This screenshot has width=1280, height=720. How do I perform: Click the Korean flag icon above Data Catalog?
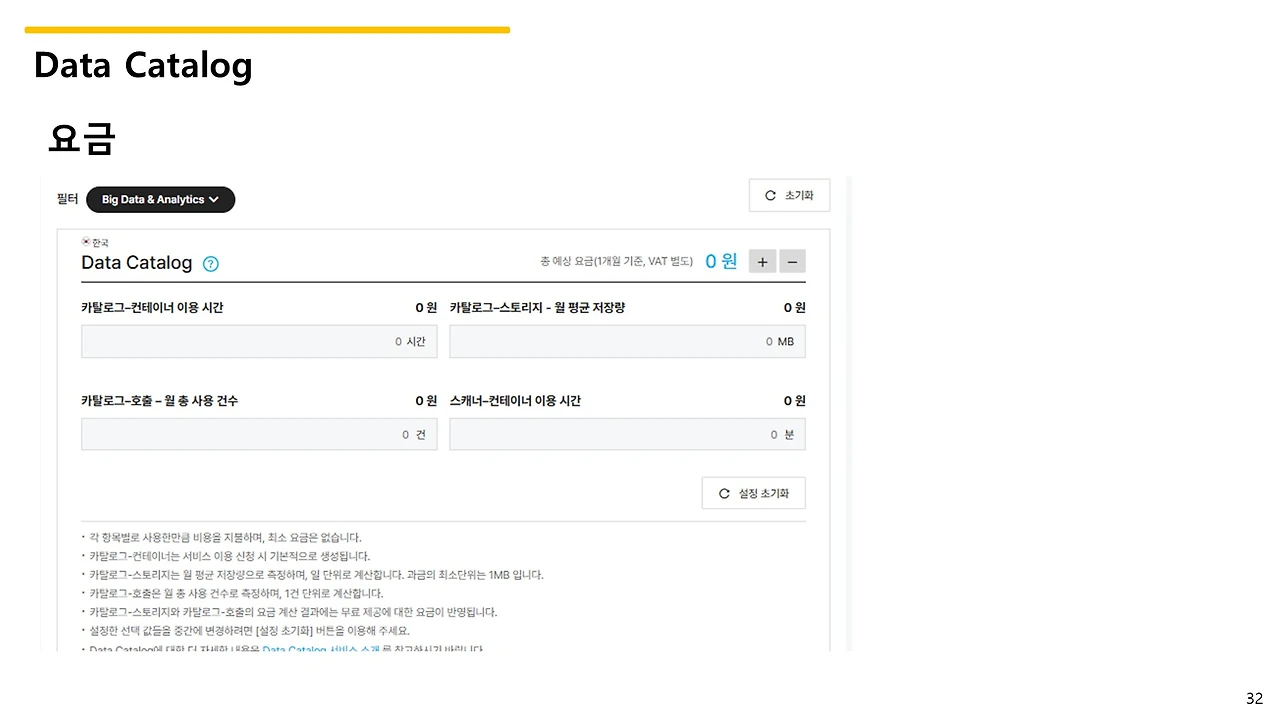point(88,241)
